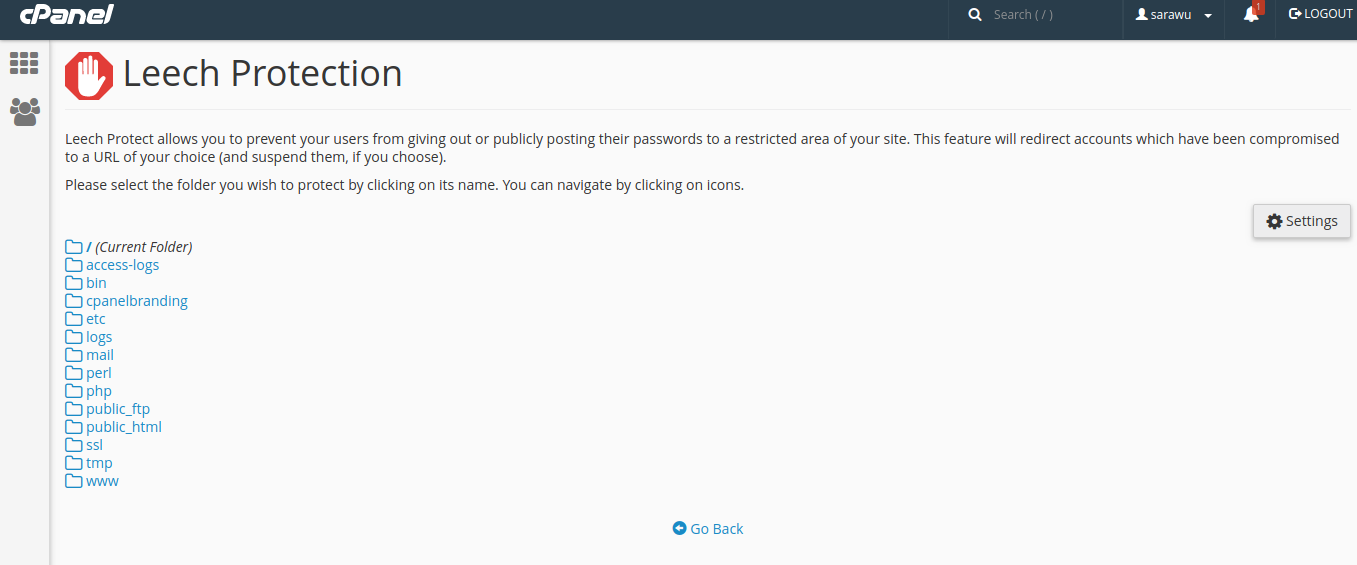Expand the sarawu user dropdown
This screenshot has width=1357, height=565.
click(1173, 15)
